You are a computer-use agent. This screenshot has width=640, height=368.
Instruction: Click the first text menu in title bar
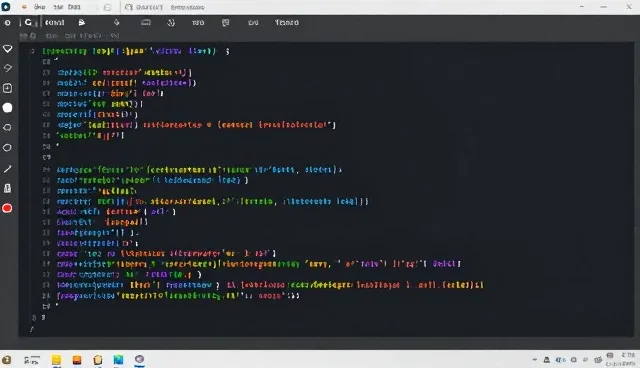(40, 7)
